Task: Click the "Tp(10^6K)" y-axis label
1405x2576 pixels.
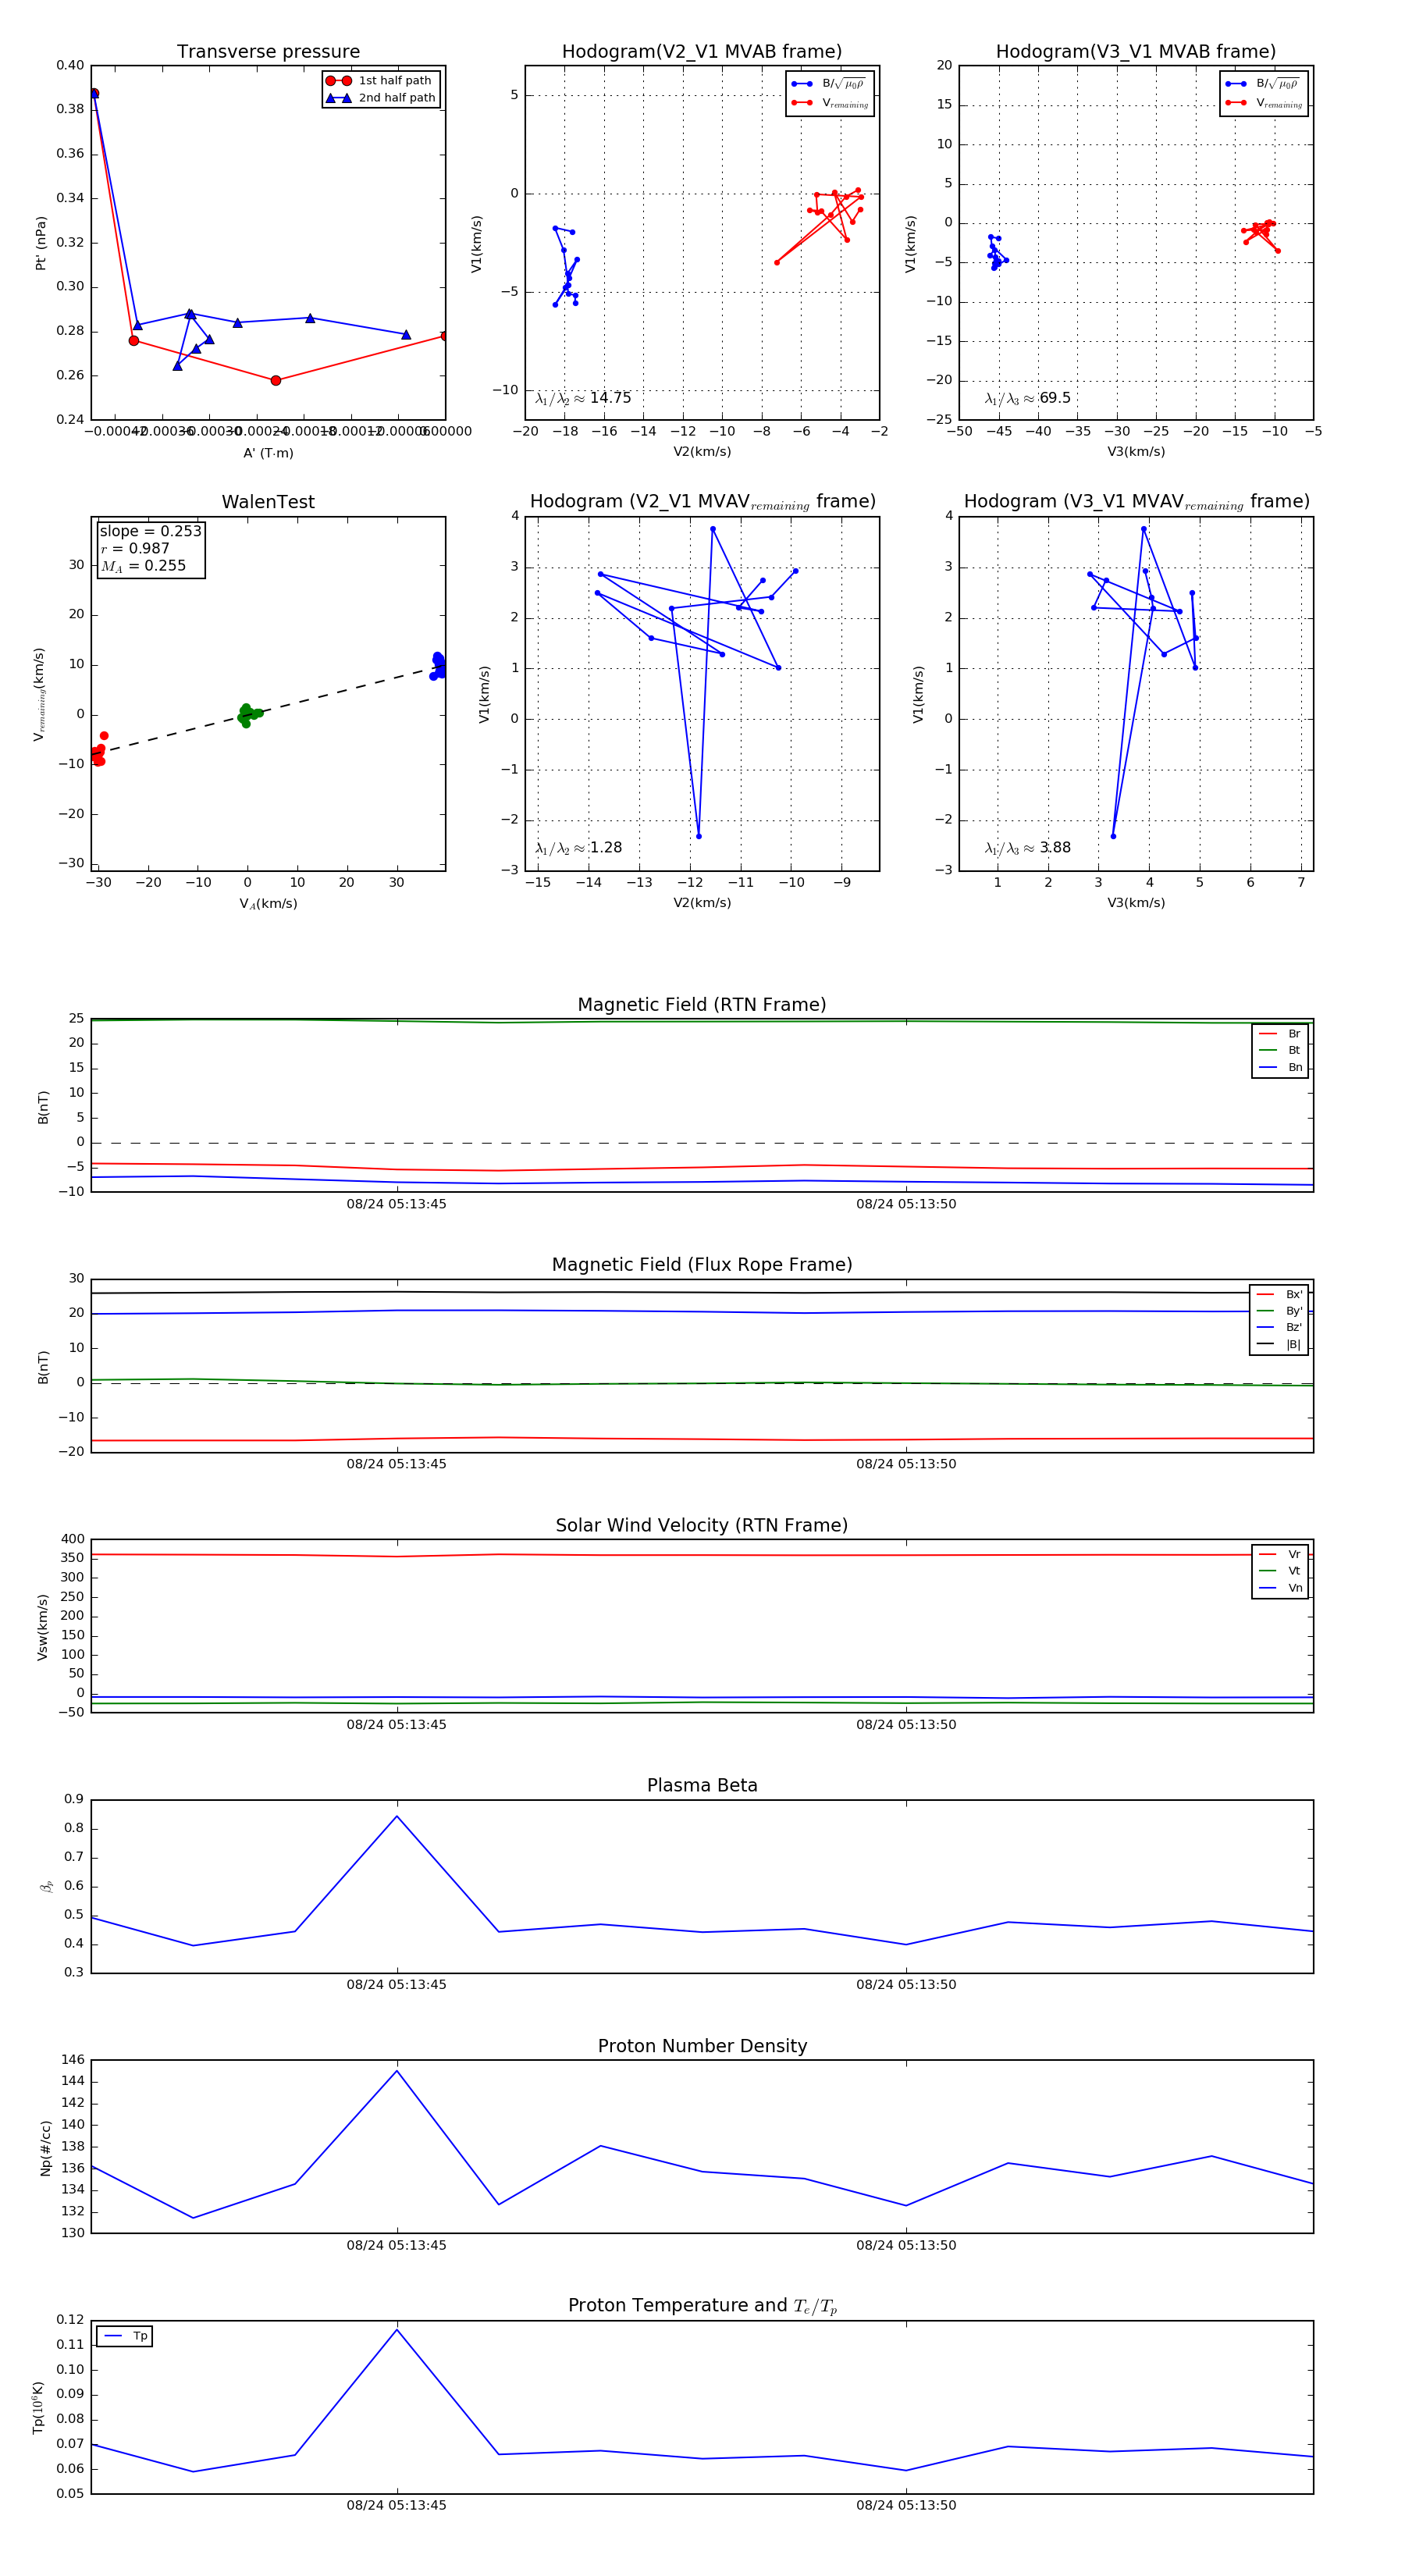Action: tap(39, 2408)
